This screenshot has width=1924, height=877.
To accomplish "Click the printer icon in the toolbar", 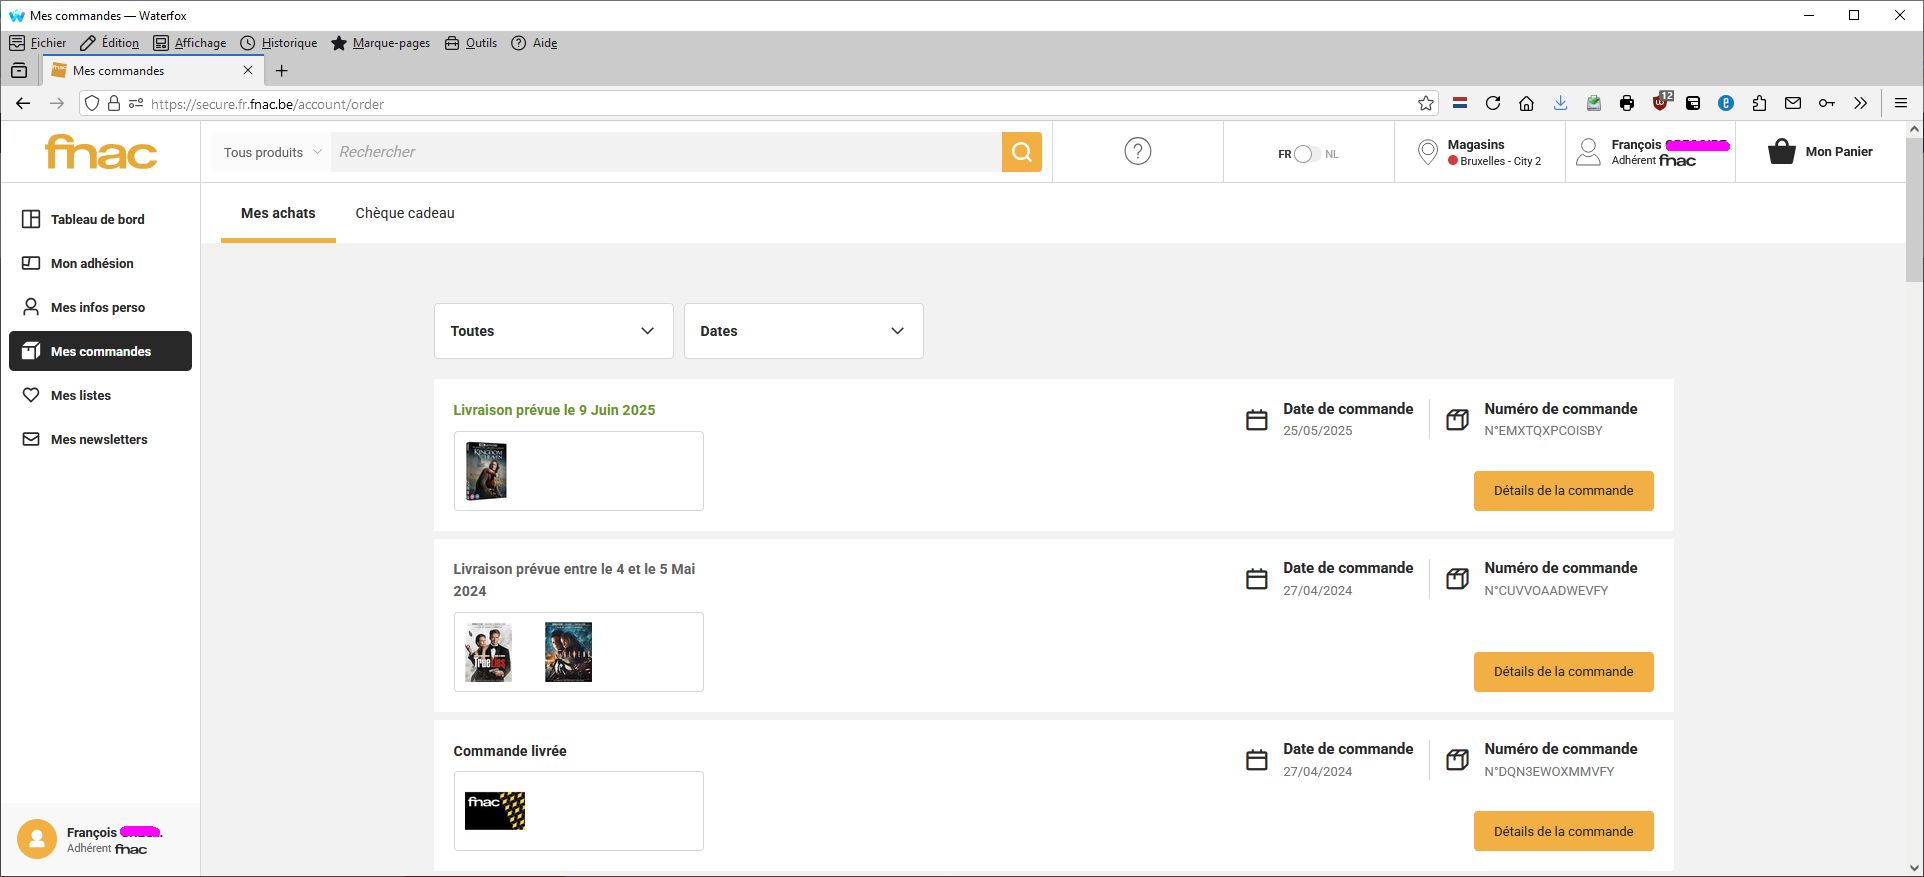I will (x=1627, y=103).
